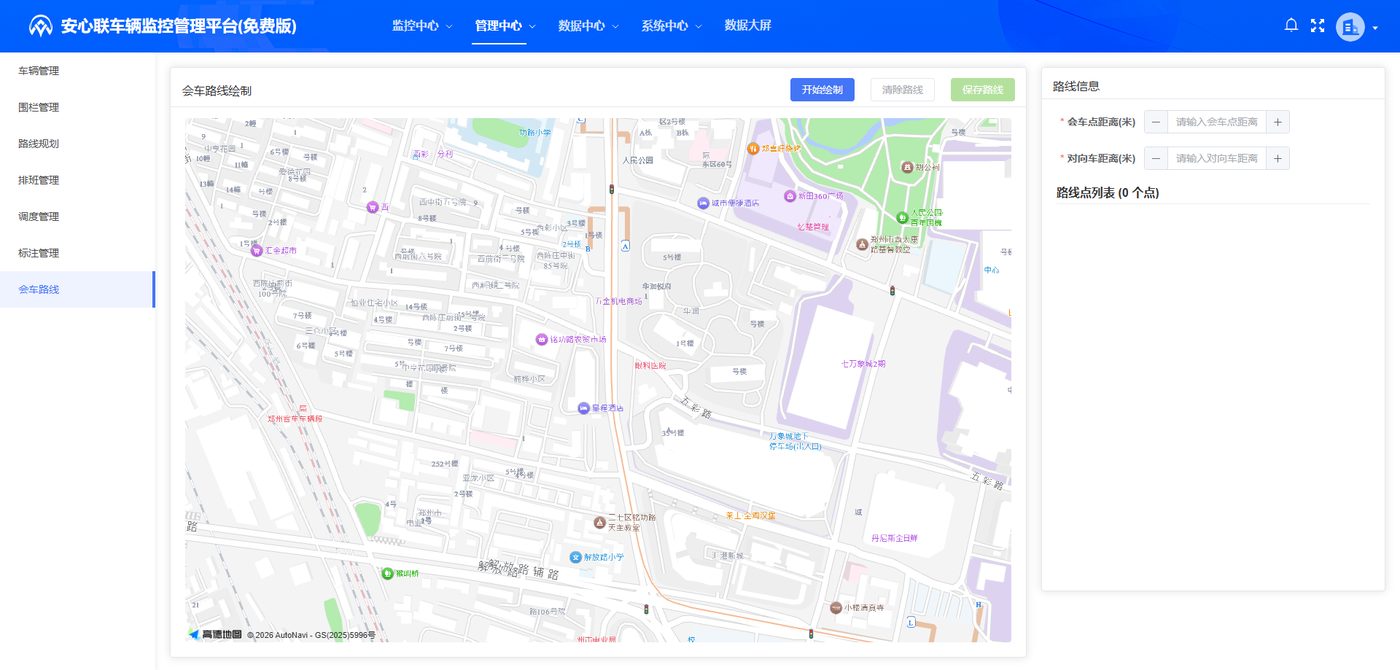This screenshot has width=1400, height=670.
Task: Click the 路线点列表 (0 个点) heading
Action: (x=1108, y=192)
